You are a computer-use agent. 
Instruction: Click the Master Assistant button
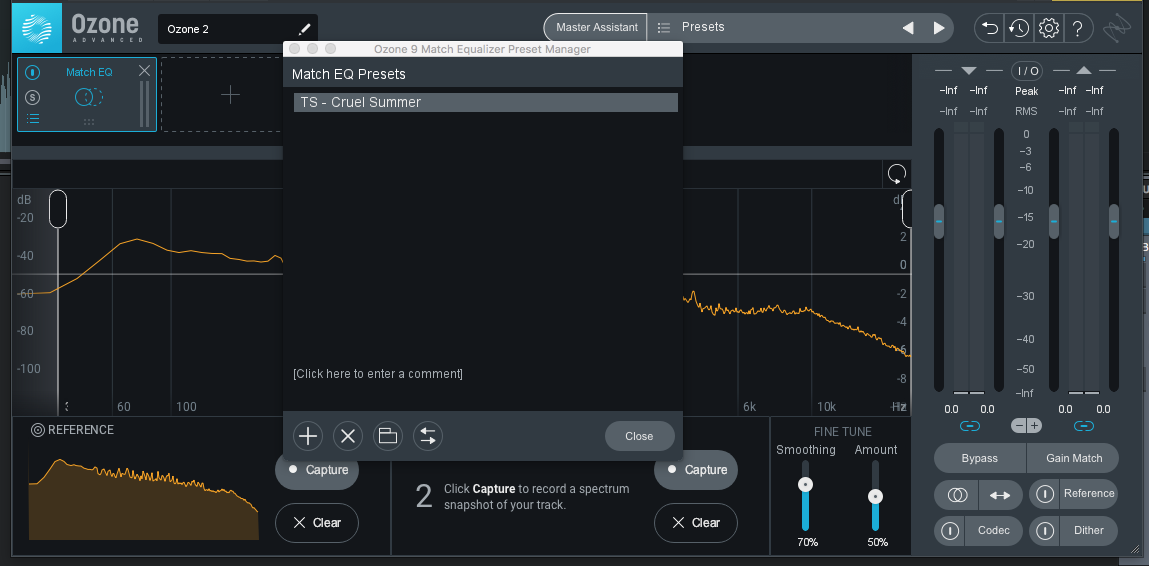[596, 27]
